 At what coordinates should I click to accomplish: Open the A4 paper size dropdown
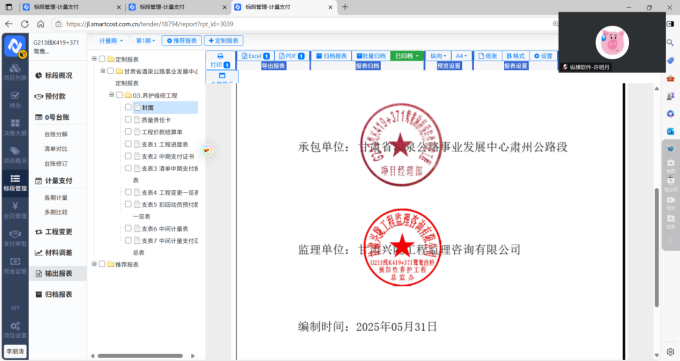point(461,56)
